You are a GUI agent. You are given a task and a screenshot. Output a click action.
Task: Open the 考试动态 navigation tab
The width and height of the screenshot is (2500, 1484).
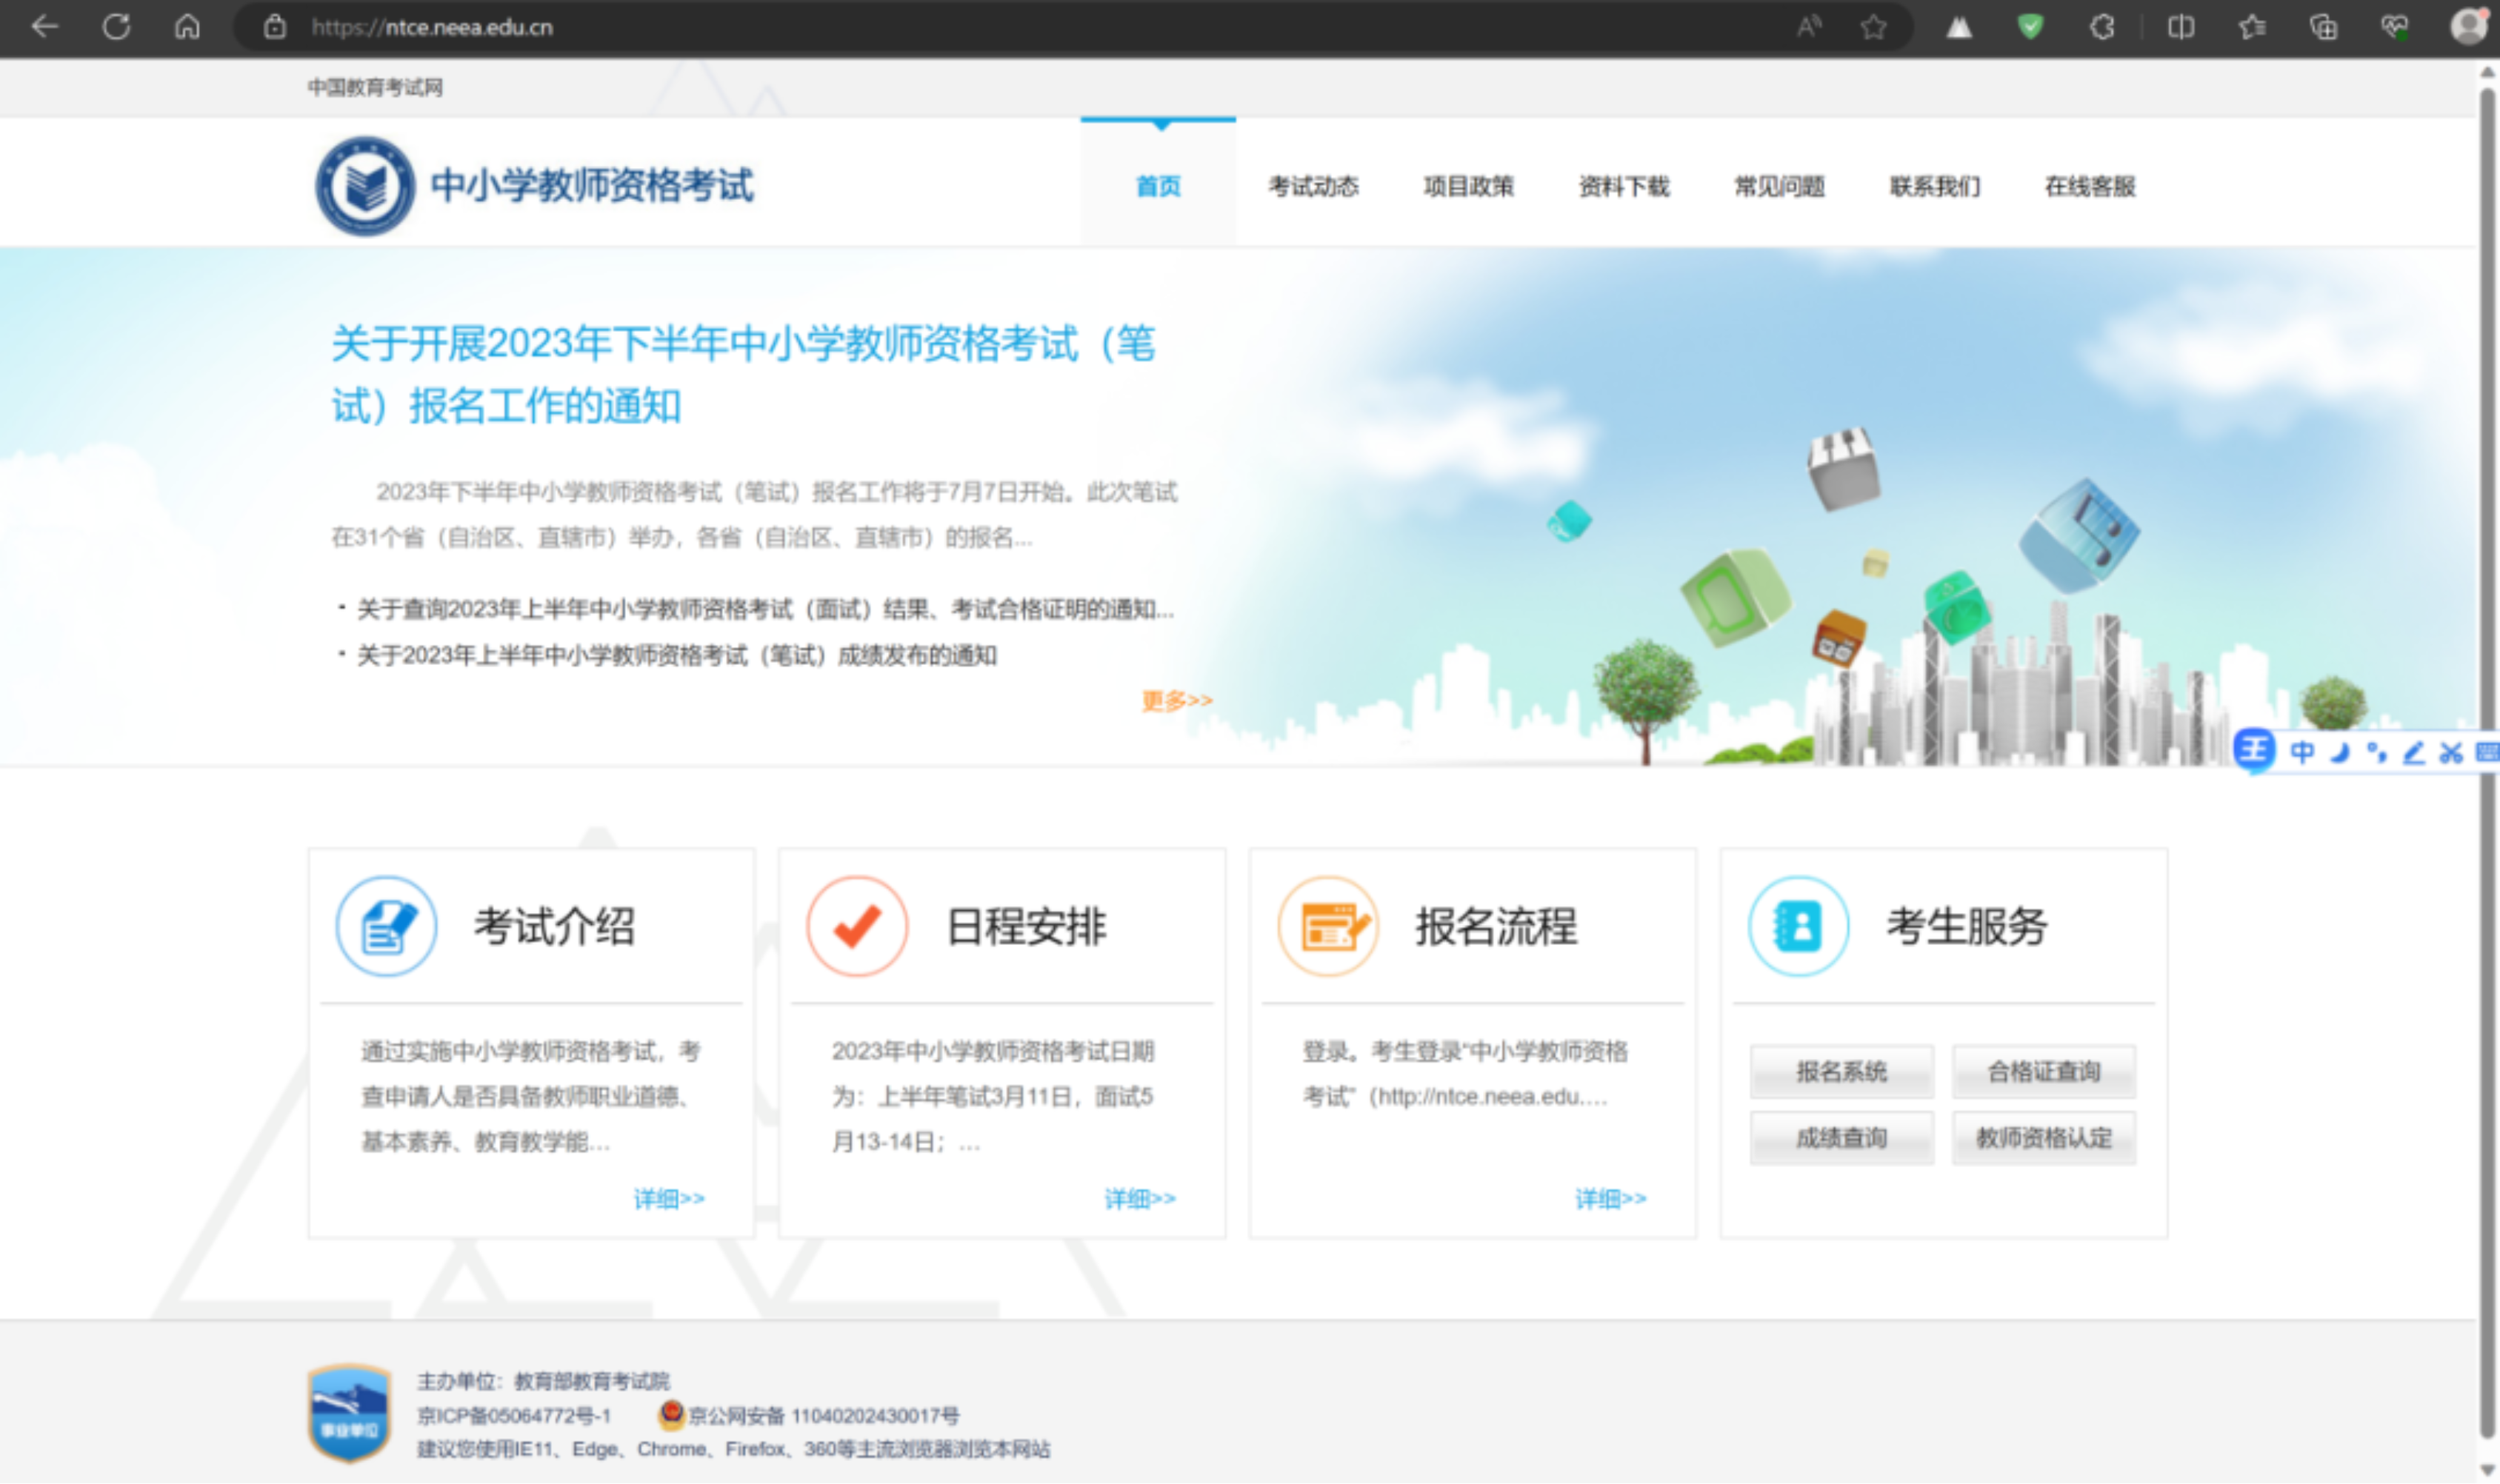click(1313, 186)
